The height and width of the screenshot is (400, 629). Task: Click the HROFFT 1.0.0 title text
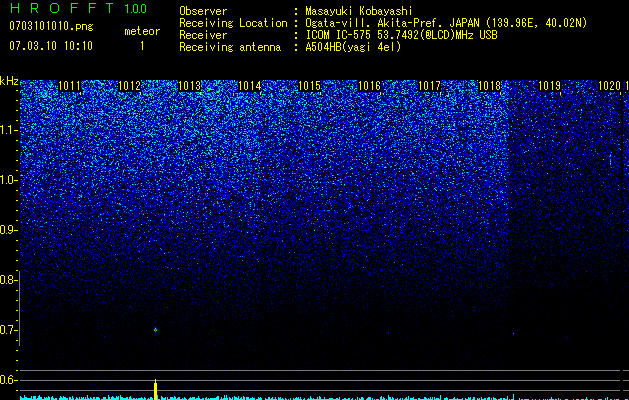(78, 8)
